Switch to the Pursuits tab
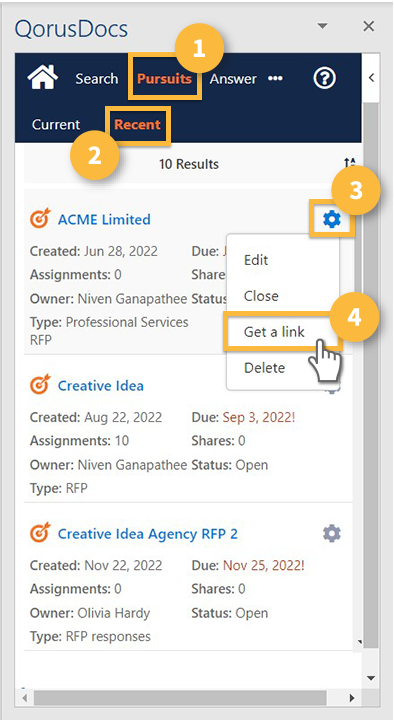The width and height of the screenshot is (394, 720). click(x=164, y=79)
